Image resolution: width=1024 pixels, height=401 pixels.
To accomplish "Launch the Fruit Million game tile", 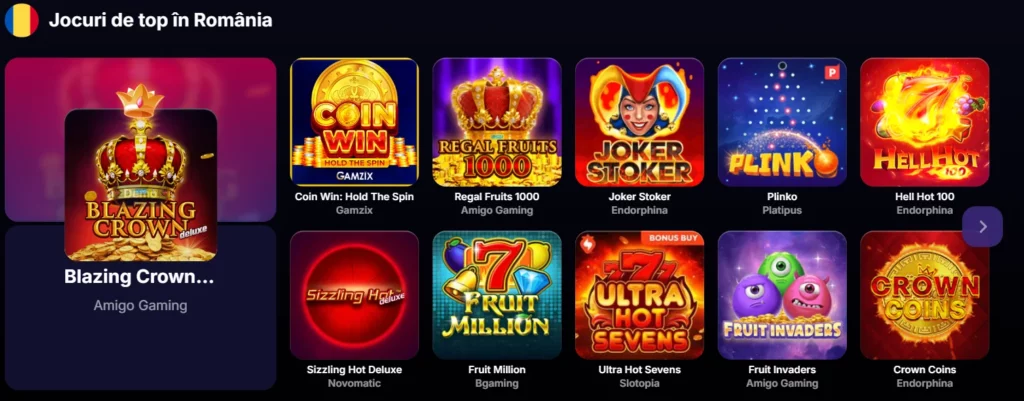I will (x=497, y=295).
